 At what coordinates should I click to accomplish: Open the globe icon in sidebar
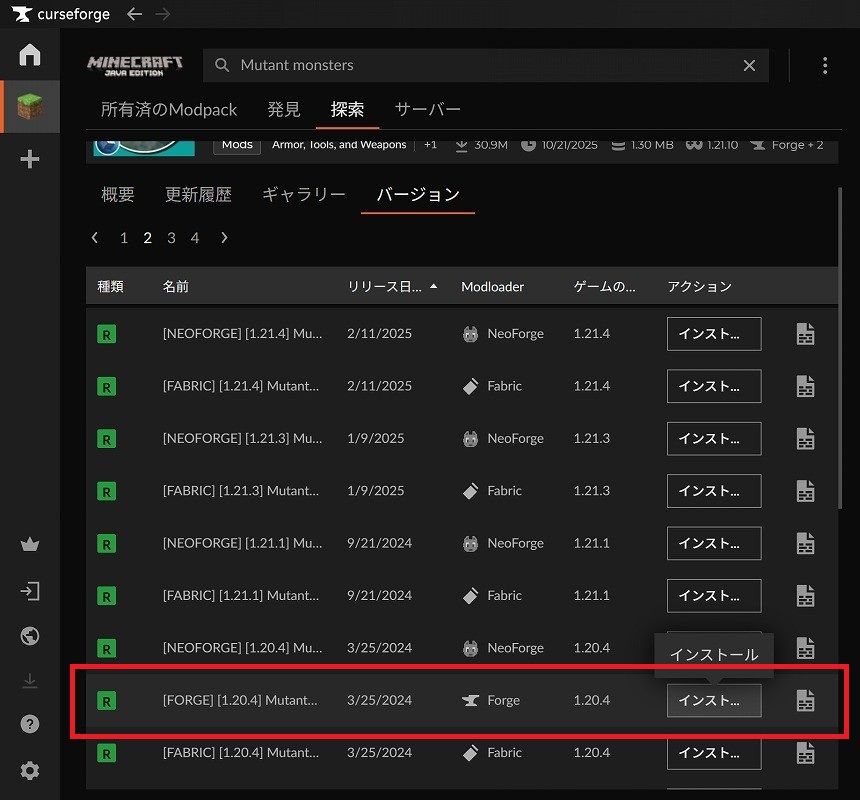click(x=30, y=636)
